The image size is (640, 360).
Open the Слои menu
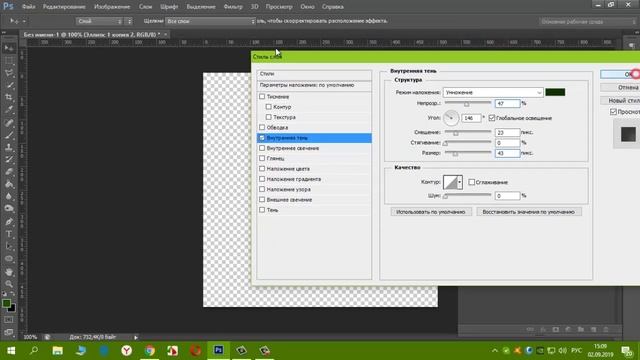[x=145, y=7]
